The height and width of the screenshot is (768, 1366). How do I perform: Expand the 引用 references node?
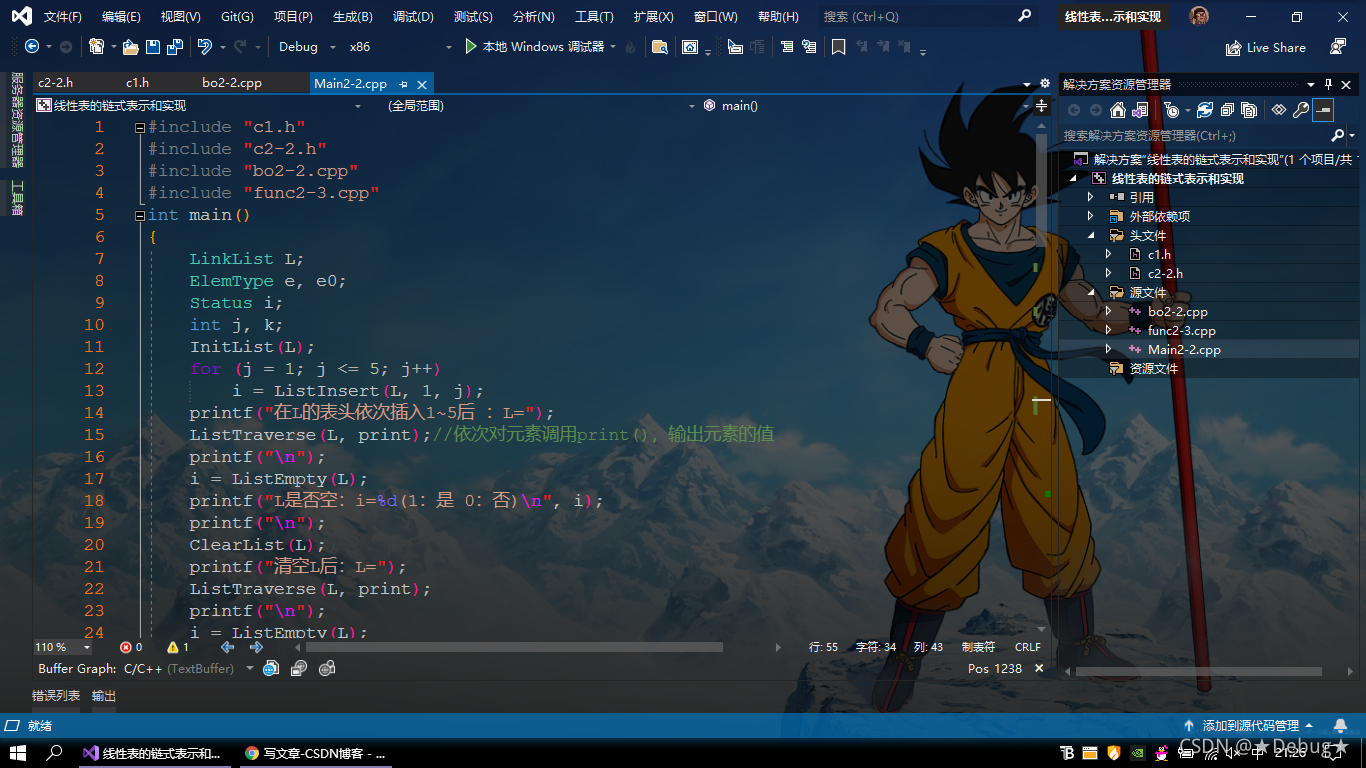(x=1091, y=197)
